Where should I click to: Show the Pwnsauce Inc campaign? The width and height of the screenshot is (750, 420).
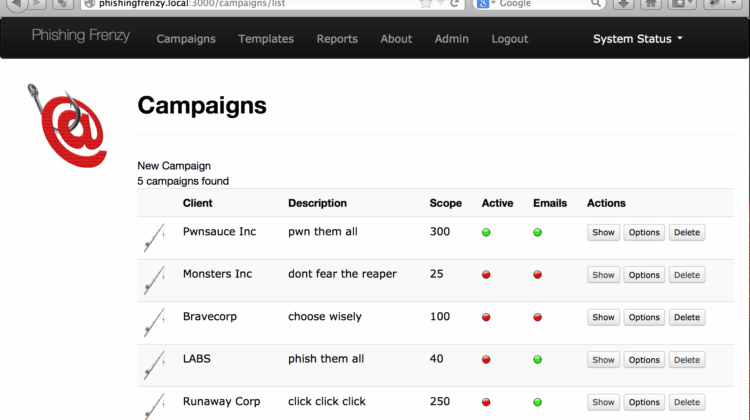tap(603, 232)
